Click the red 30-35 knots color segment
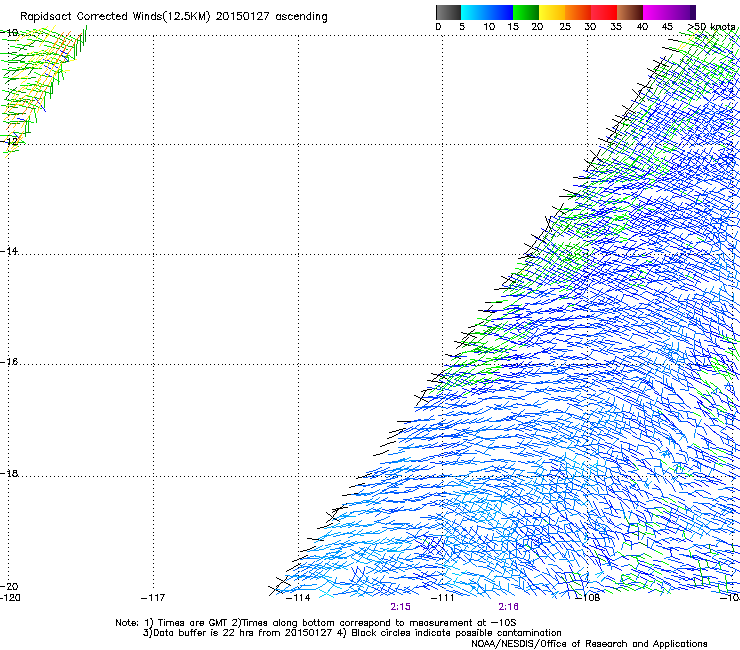740x650 pixels. point(604,12)
